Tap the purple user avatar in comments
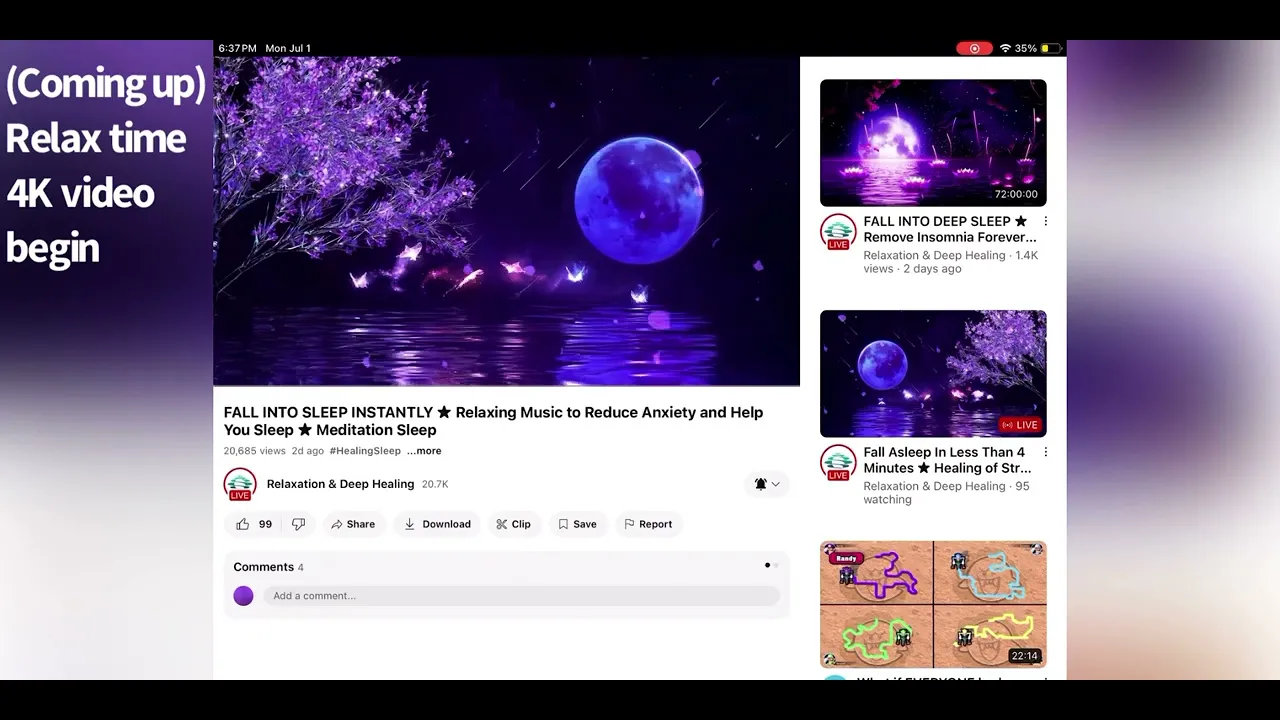The width and height of the screenshot is (1280, 720). [243, 596]
